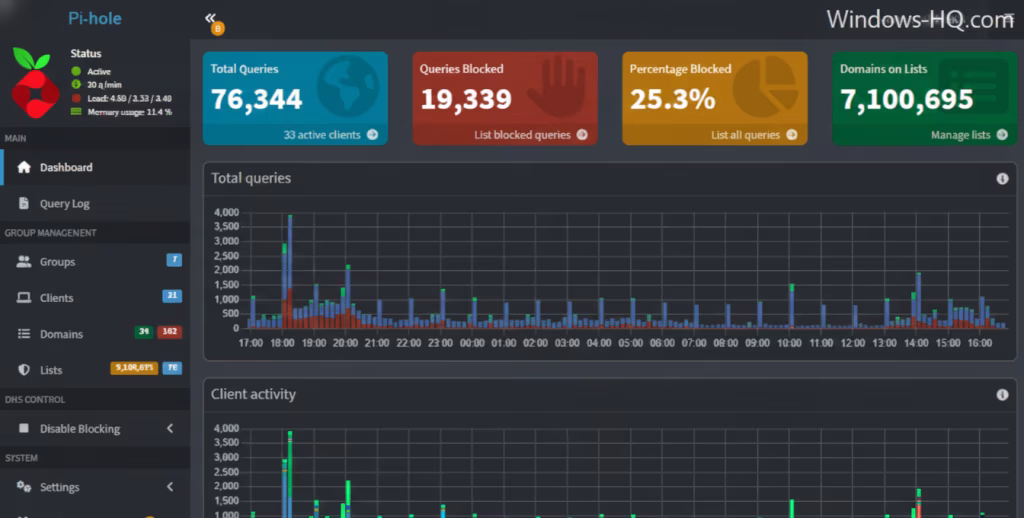Open the Groups management page
This screenshot has height=518, width=1024.
tap(95, 261)
